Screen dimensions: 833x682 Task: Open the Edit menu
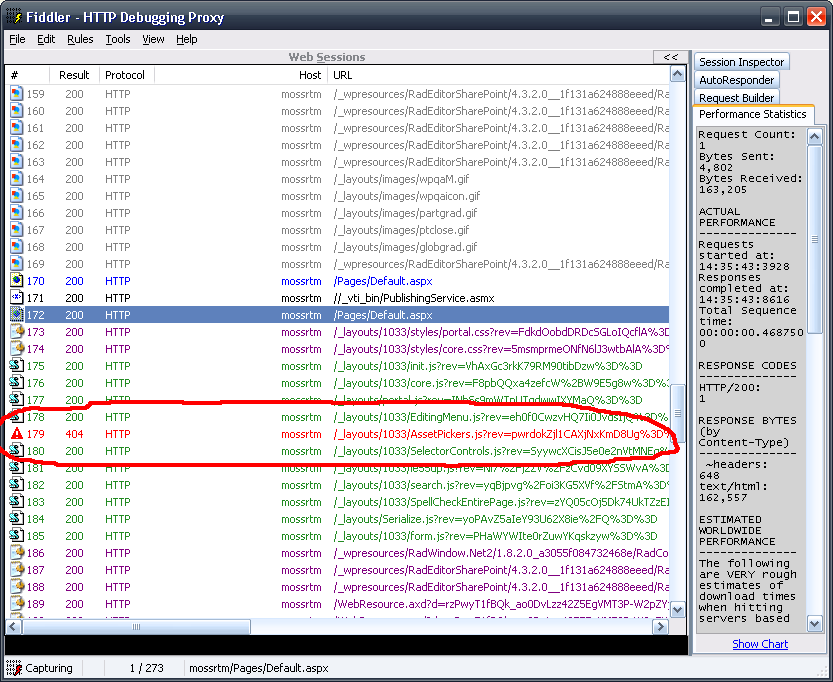click(x=46, y=39)
